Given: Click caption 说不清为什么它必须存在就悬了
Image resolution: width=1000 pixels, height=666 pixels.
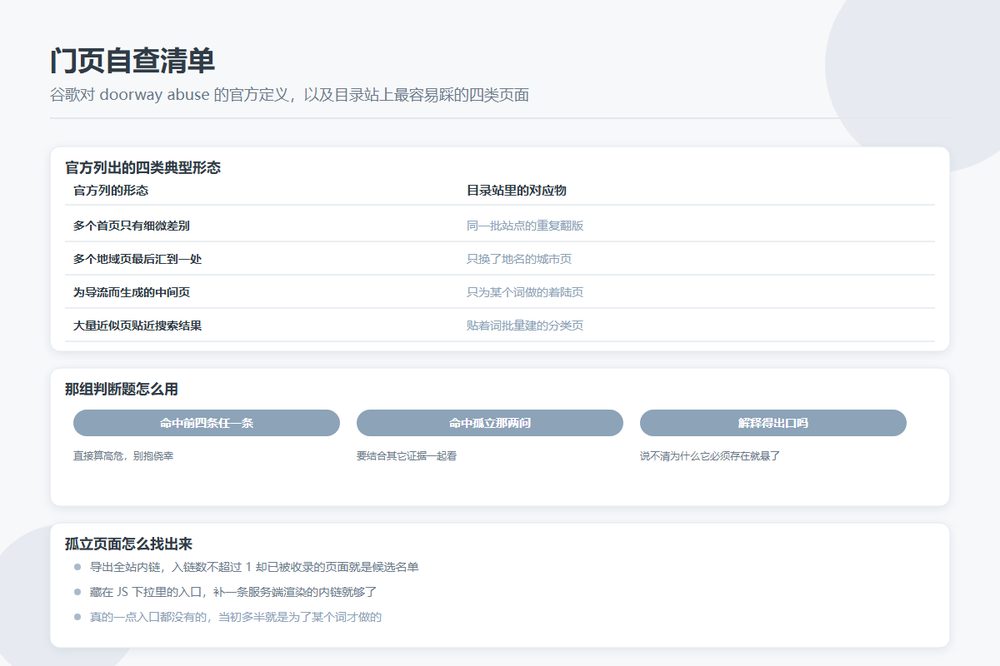Looking at the screenshot, I should coord(710,456).
